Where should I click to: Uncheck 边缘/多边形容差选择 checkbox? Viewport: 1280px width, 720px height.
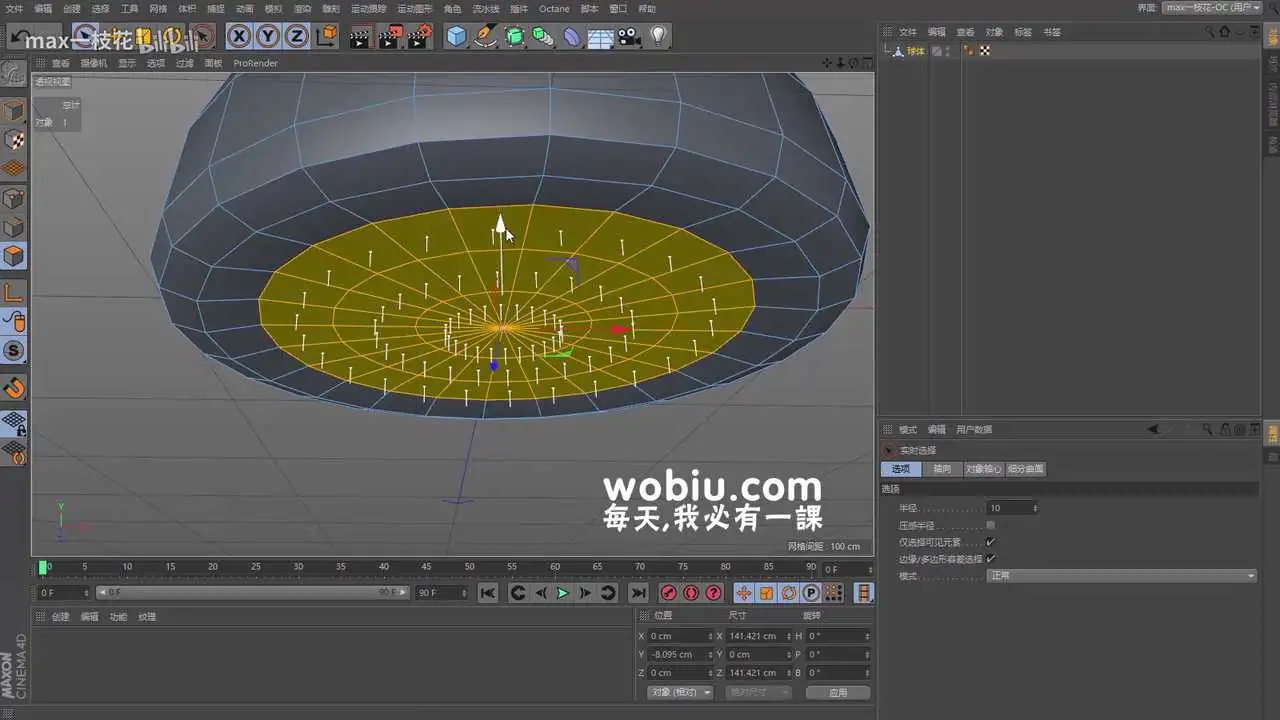pos(991,559)
